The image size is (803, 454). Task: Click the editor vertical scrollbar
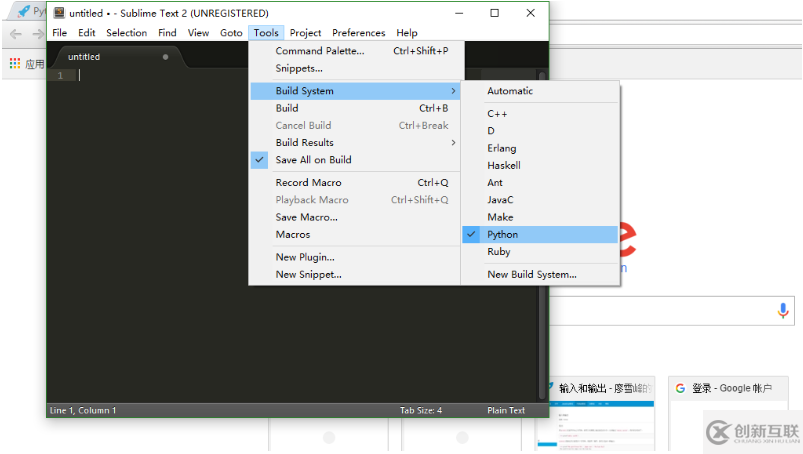coord(542,235)
